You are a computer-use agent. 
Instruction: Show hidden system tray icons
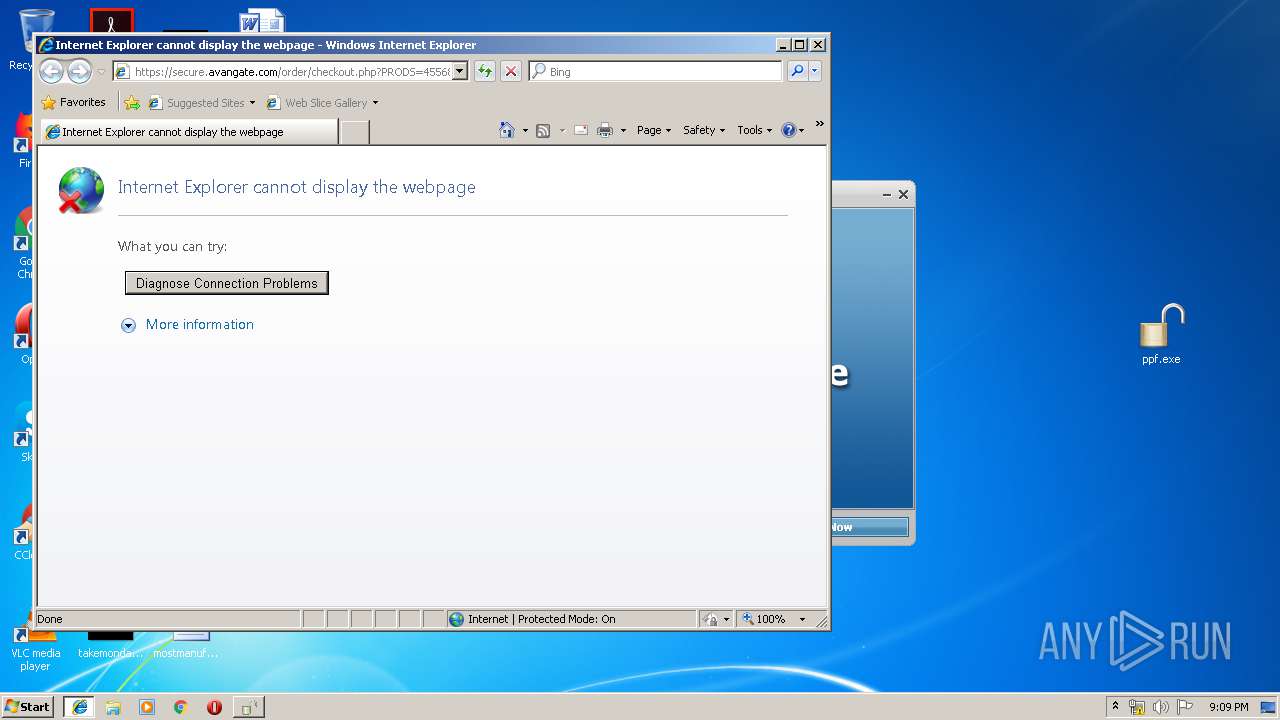(1115, 706)
